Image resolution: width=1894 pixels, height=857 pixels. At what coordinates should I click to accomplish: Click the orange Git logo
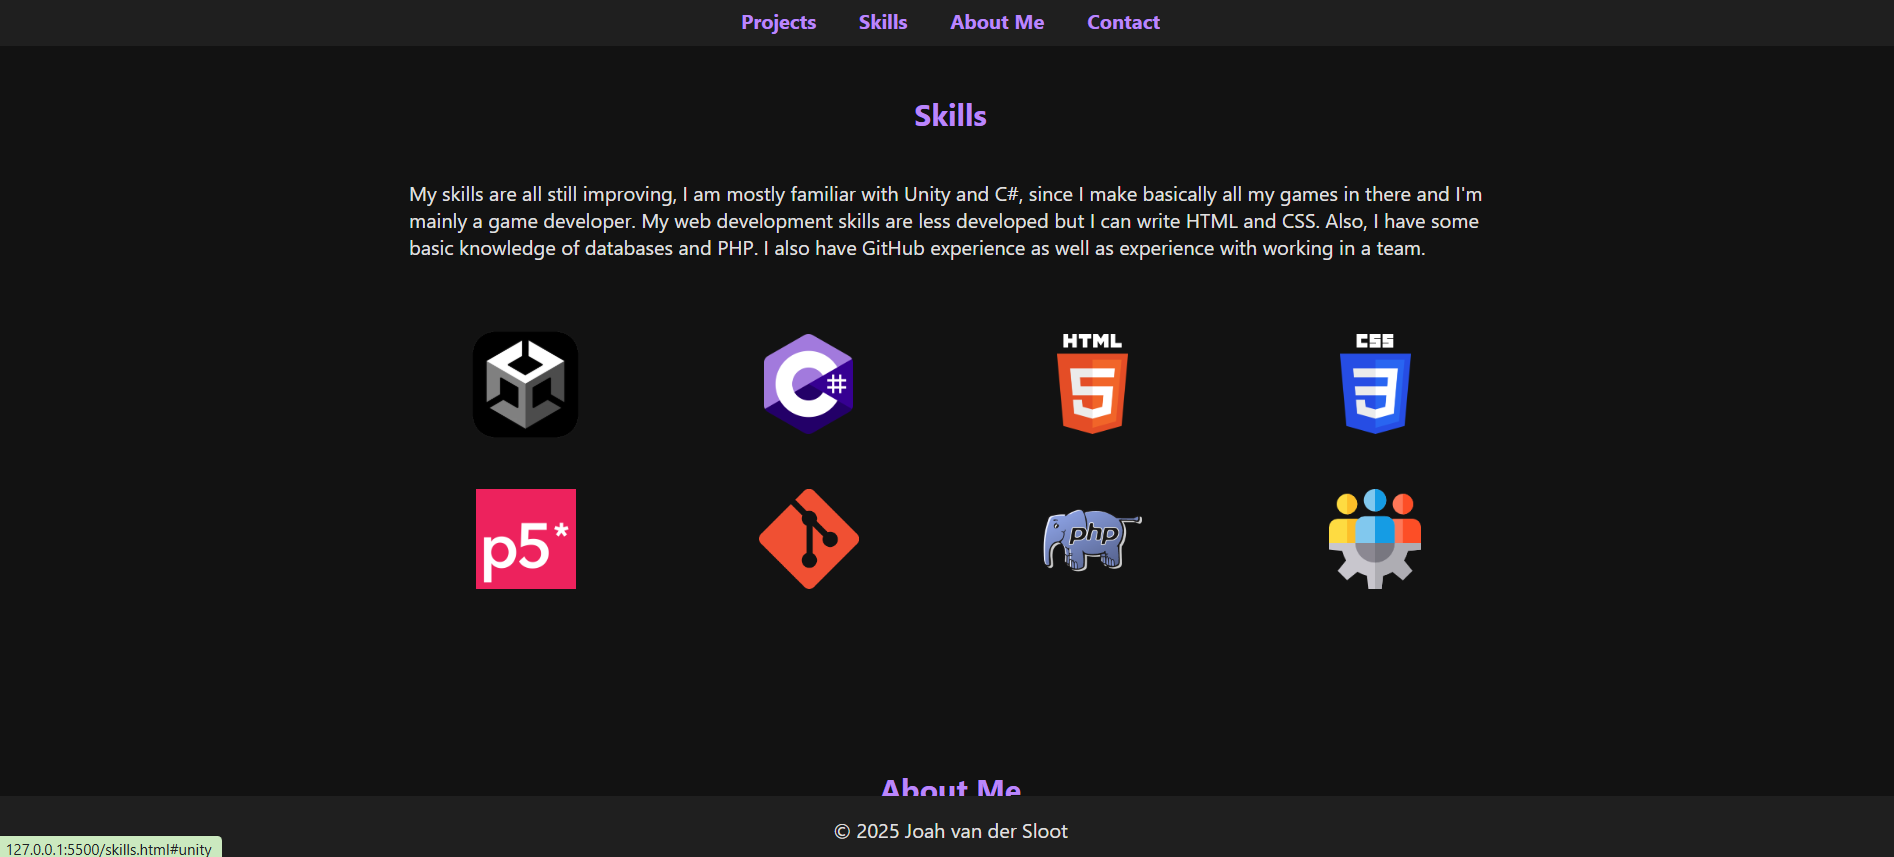coord(808,539)
